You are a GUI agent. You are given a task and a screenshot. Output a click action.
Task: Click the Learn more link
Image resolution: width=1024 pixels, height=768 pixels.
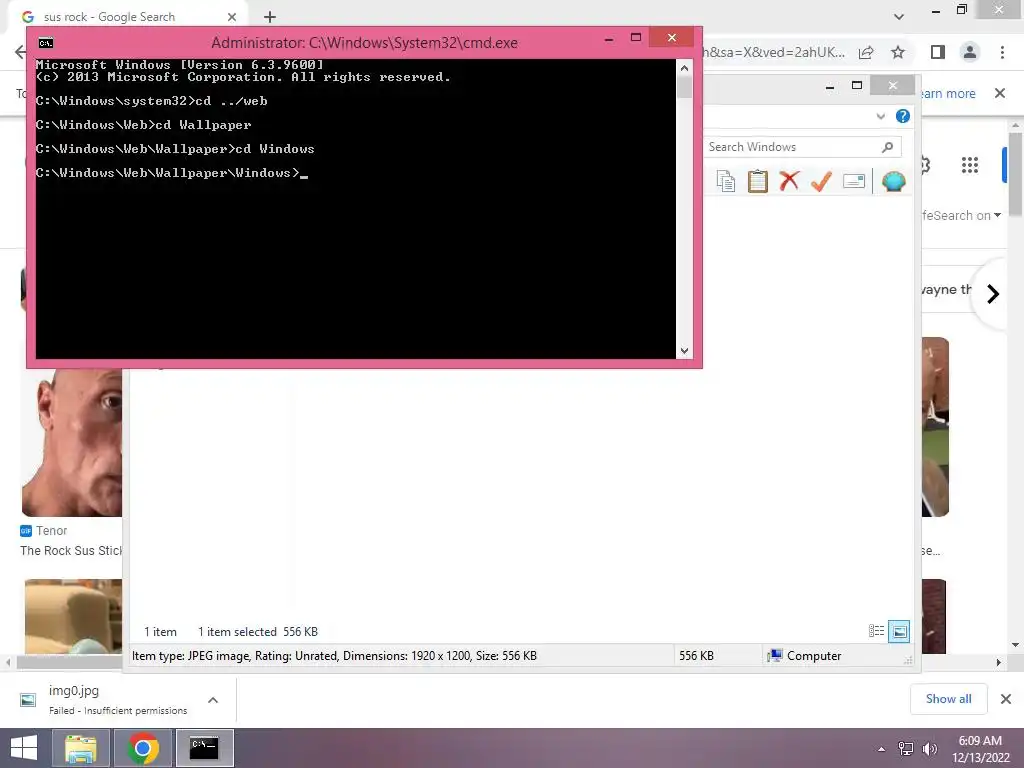coord(948,93)
